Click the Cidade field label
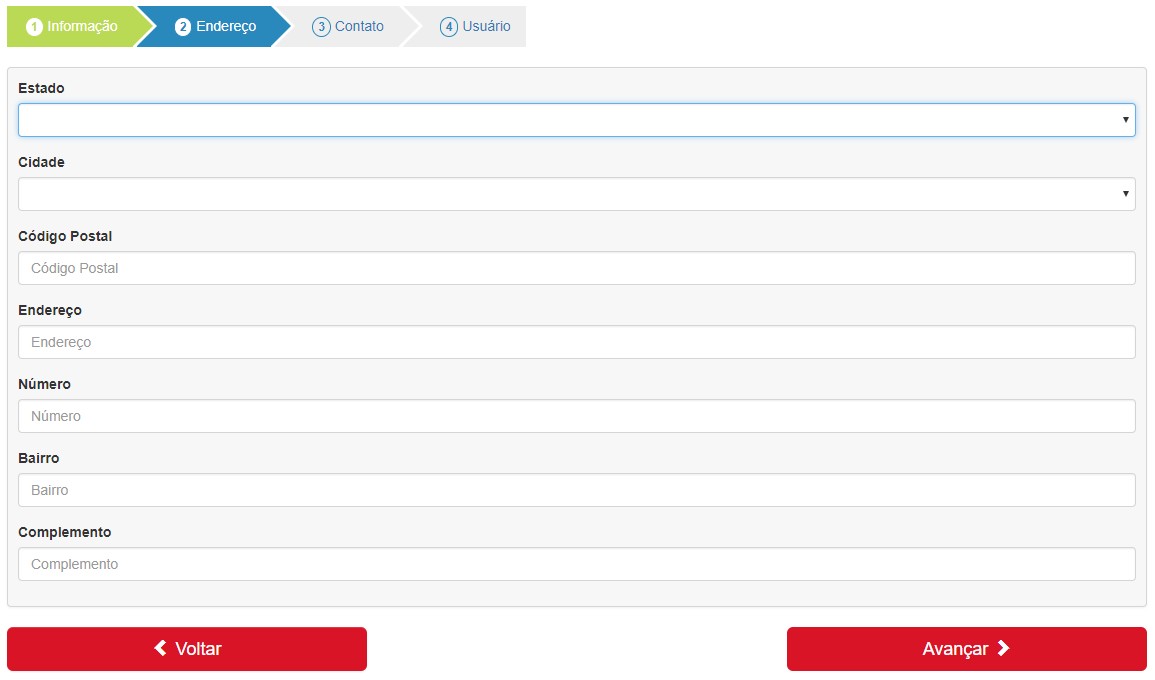1155x680 pixels. 41,162
